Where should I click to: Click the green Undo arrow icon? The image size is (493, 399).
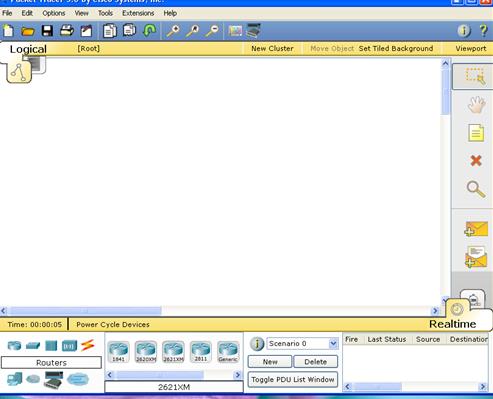(x=149, y=31)
